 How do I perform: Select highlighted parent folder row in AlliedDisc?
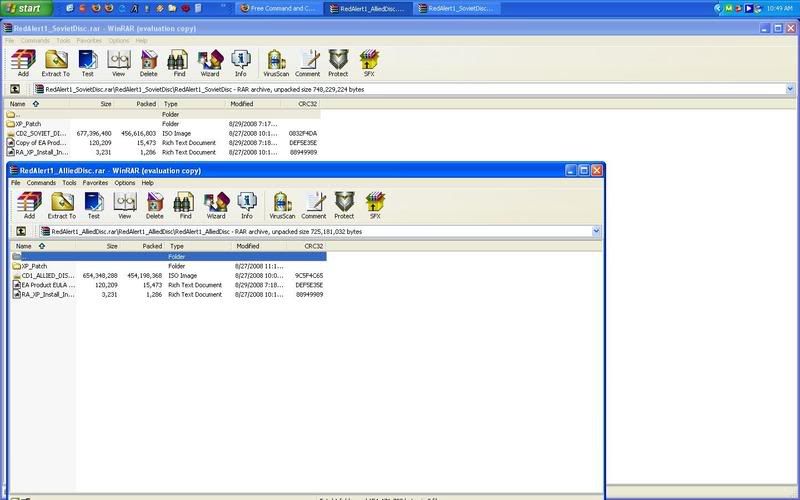[x=169, y=256]
